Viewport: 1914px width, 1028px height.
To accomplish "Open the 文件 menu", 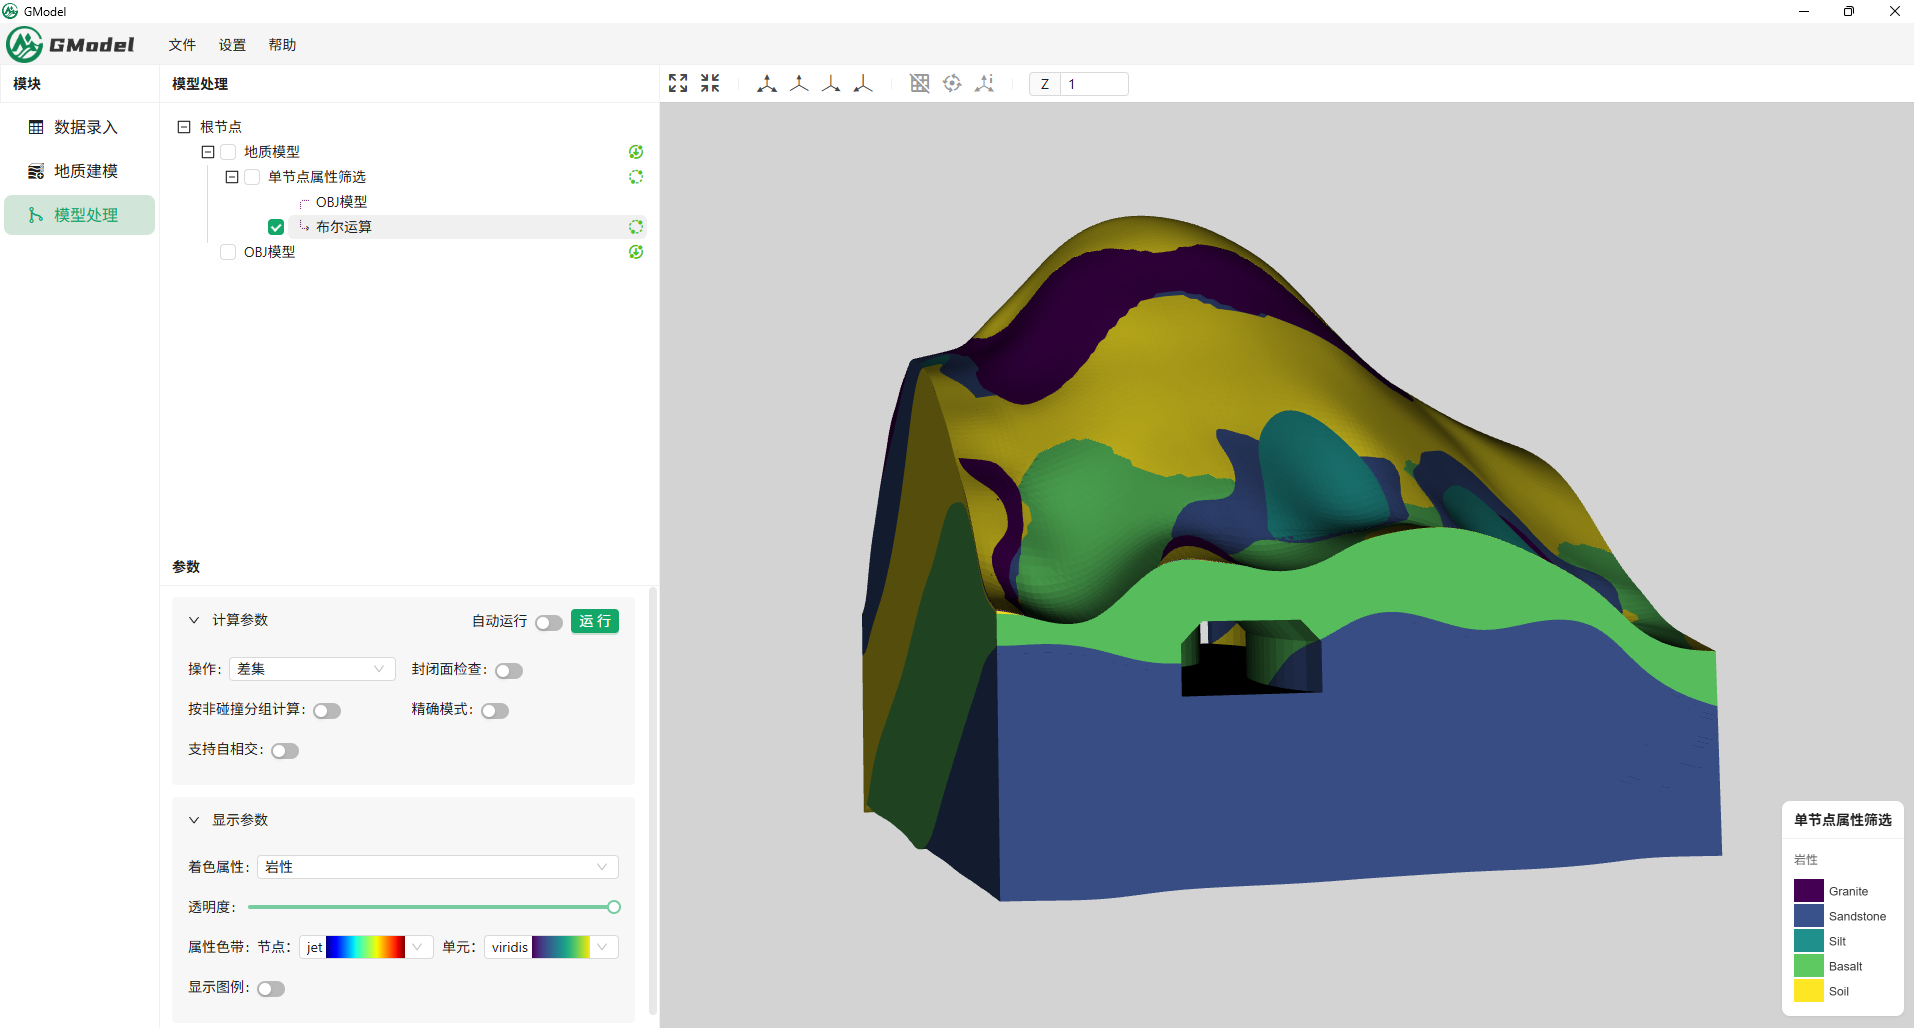I will click(182, 45).
